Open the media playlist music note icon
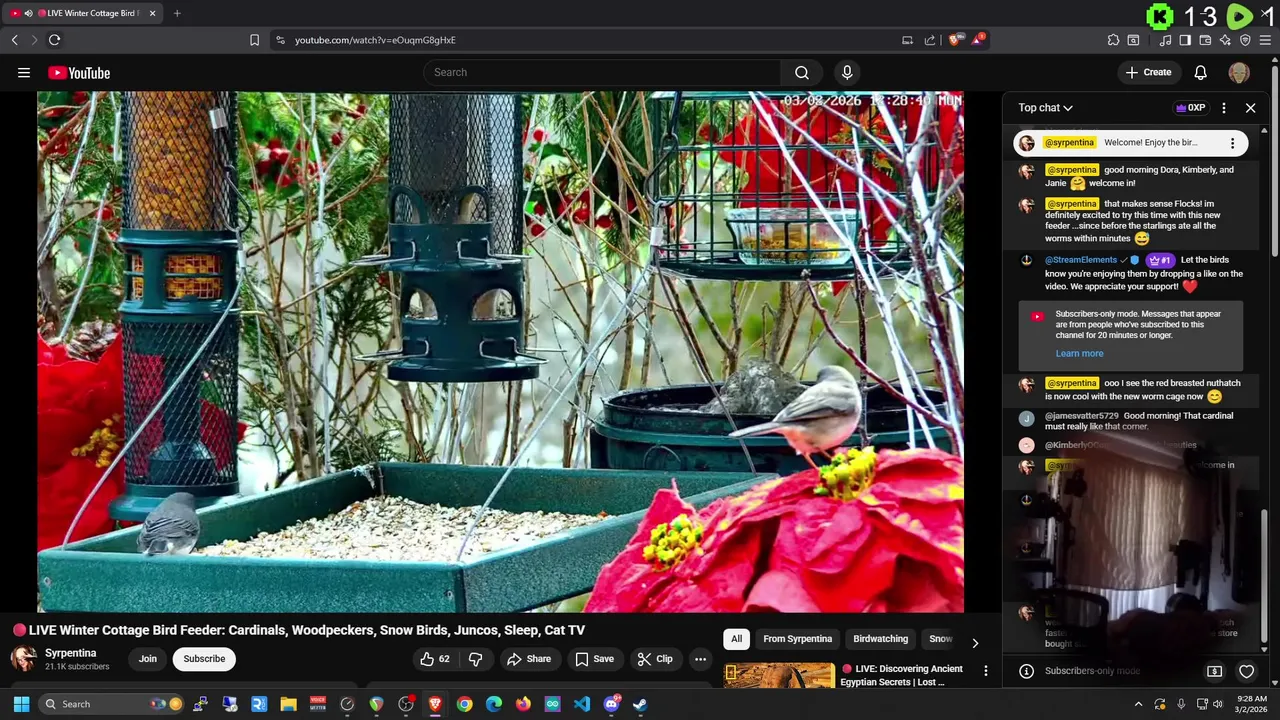This screenshot has width=1280, height=720. 1165,40
